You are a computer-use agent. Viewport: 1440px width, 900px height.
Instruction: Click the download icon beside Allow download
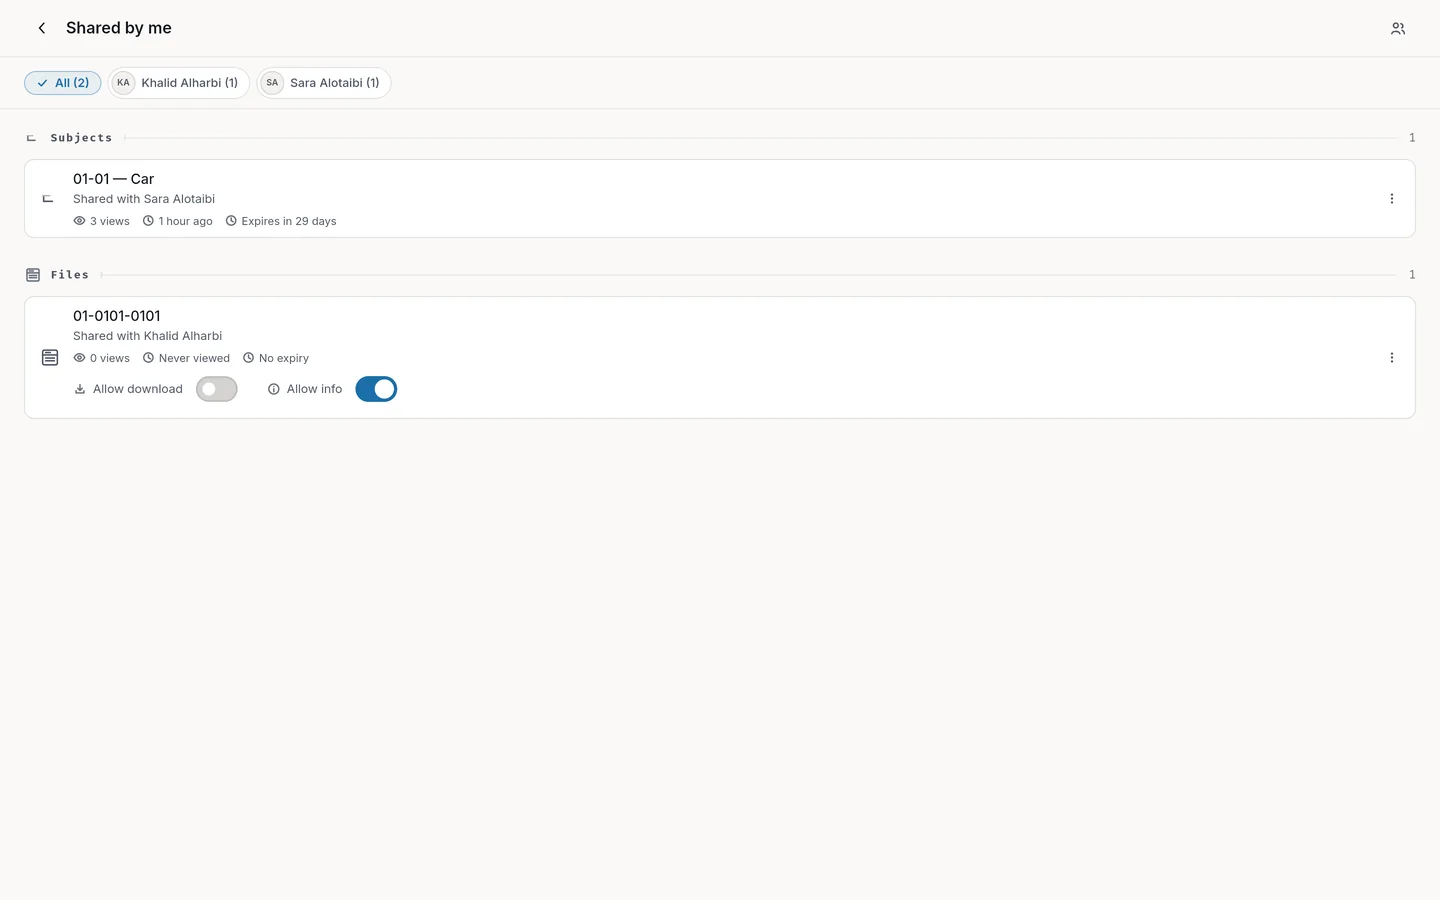tap(80, 389)
